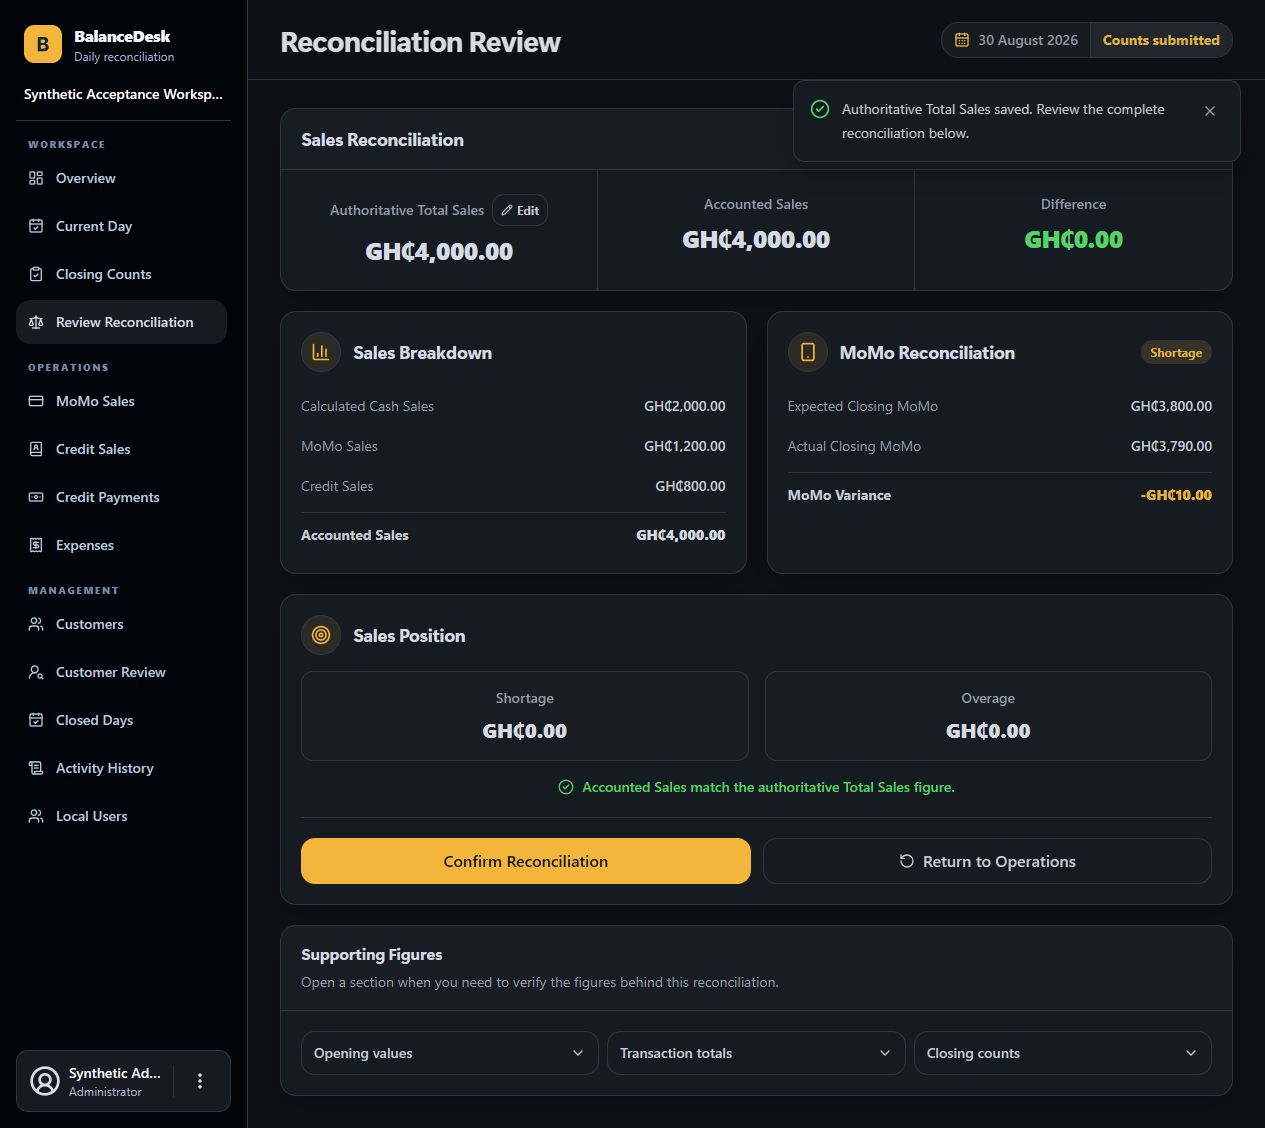Edit the Authoritative Total Sales

click(520, 210)
